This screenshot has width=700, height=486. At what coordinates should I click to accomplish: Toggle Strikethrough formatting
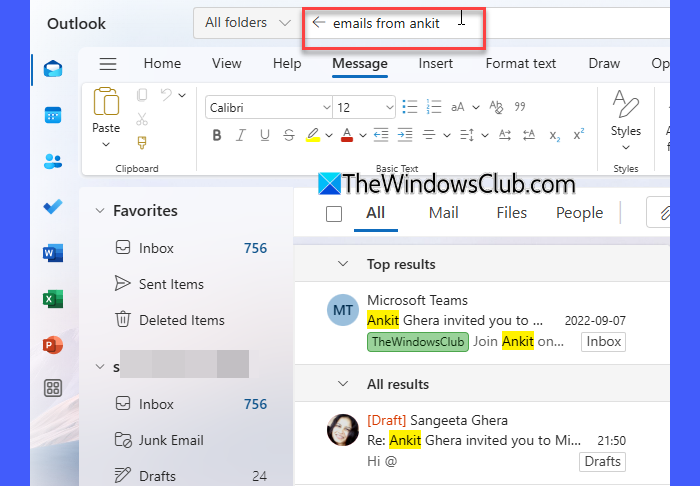289,135
